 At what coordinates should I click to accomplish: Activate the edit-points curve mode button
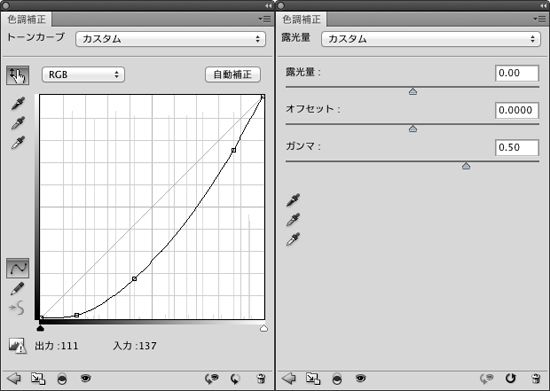tap(18, 268)
